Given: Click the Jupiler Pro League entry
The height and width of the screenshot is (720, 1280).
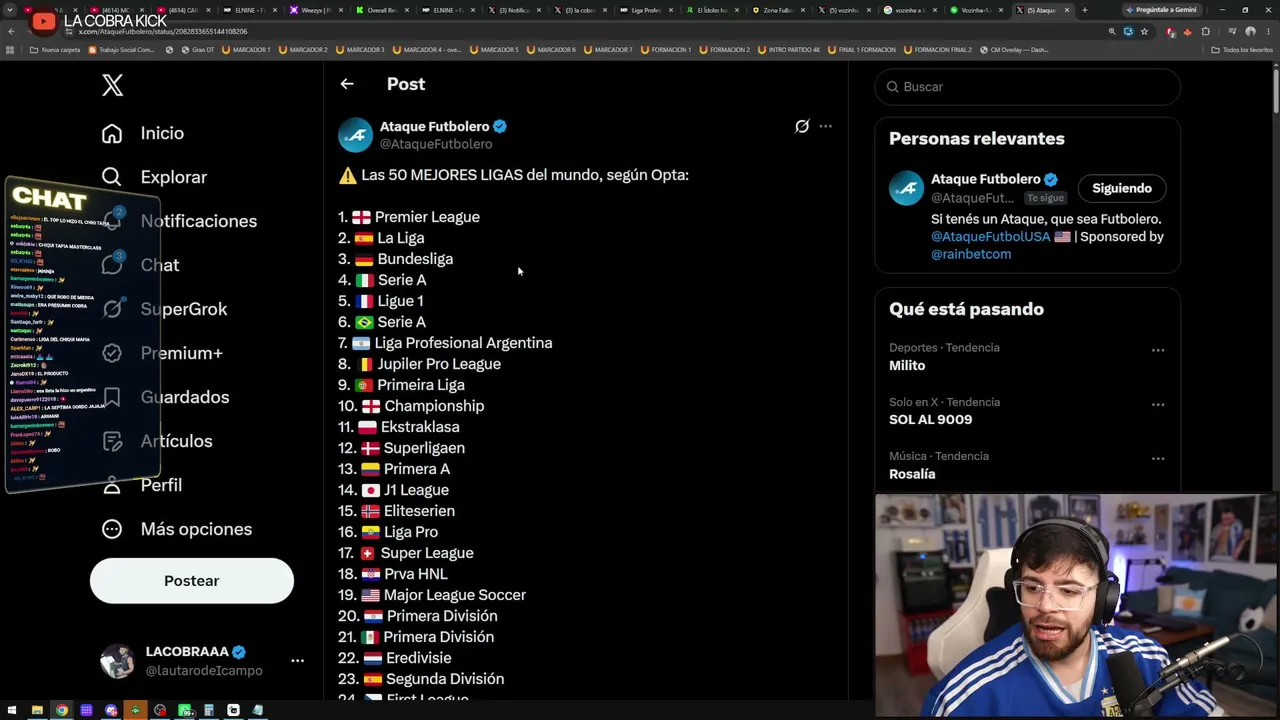Looking at the screenshot, I should click(x=439, y=364).
